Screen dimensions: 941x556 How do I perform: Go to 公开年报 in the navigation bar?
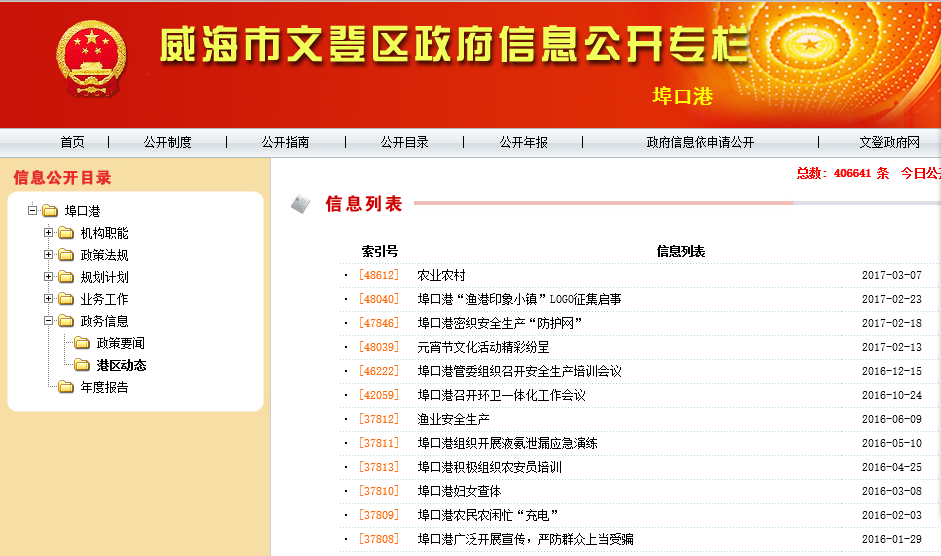(x=523, y=142)
